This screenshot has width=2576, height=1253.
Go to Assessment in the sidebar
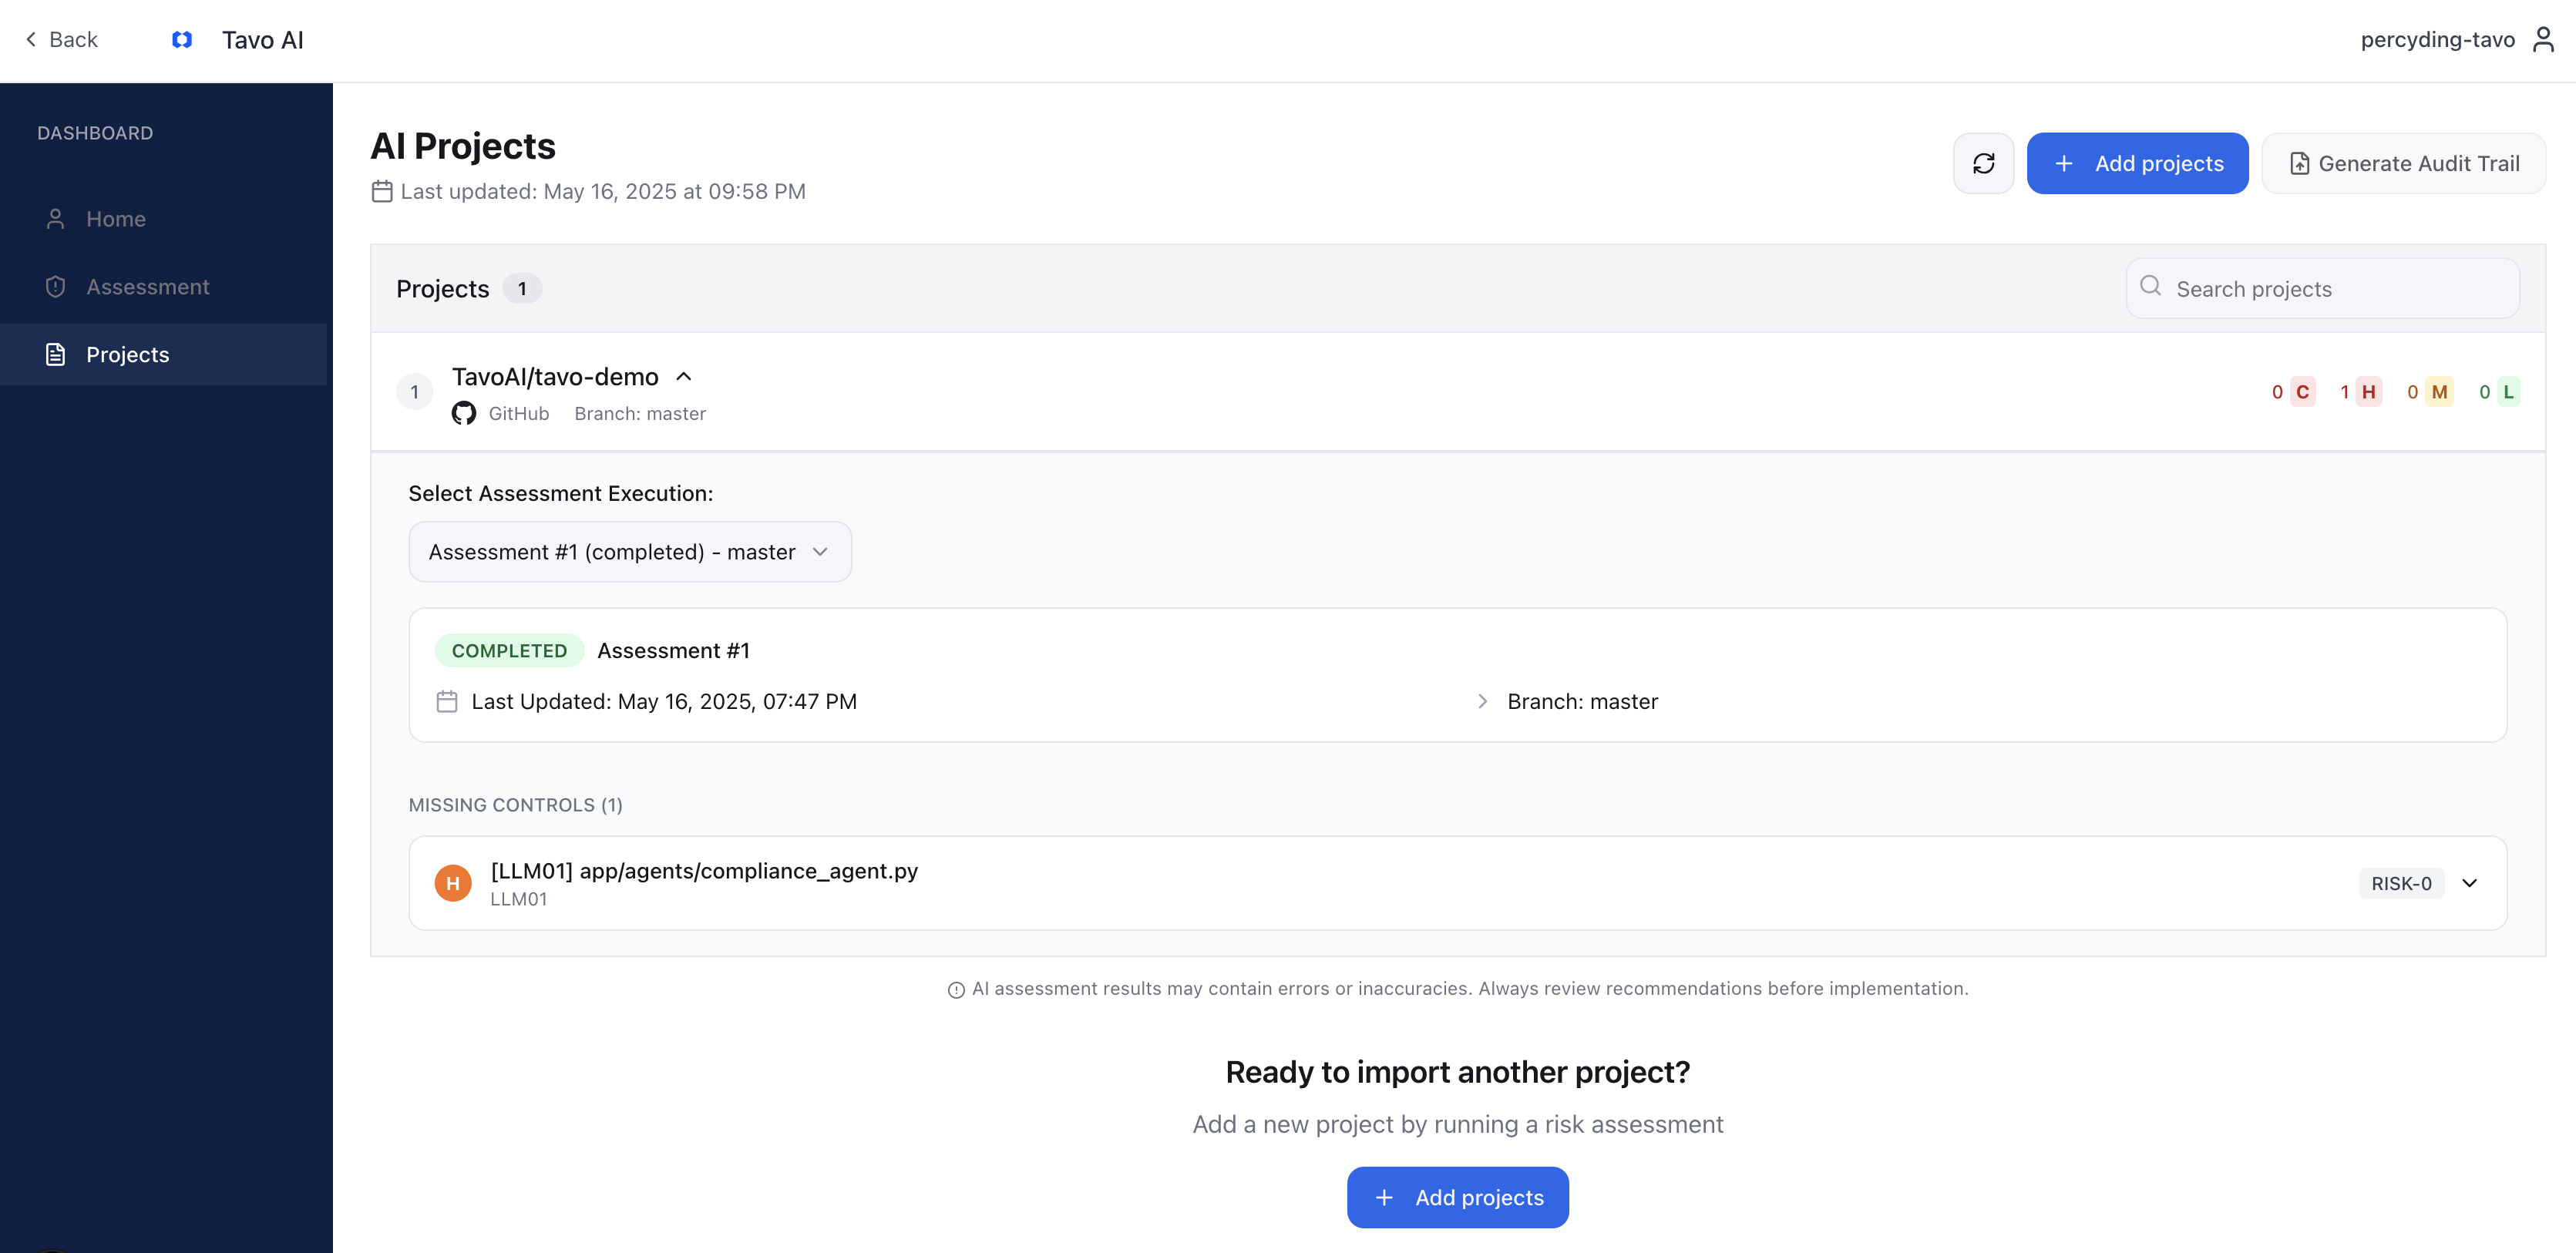[x=147, y=287]
